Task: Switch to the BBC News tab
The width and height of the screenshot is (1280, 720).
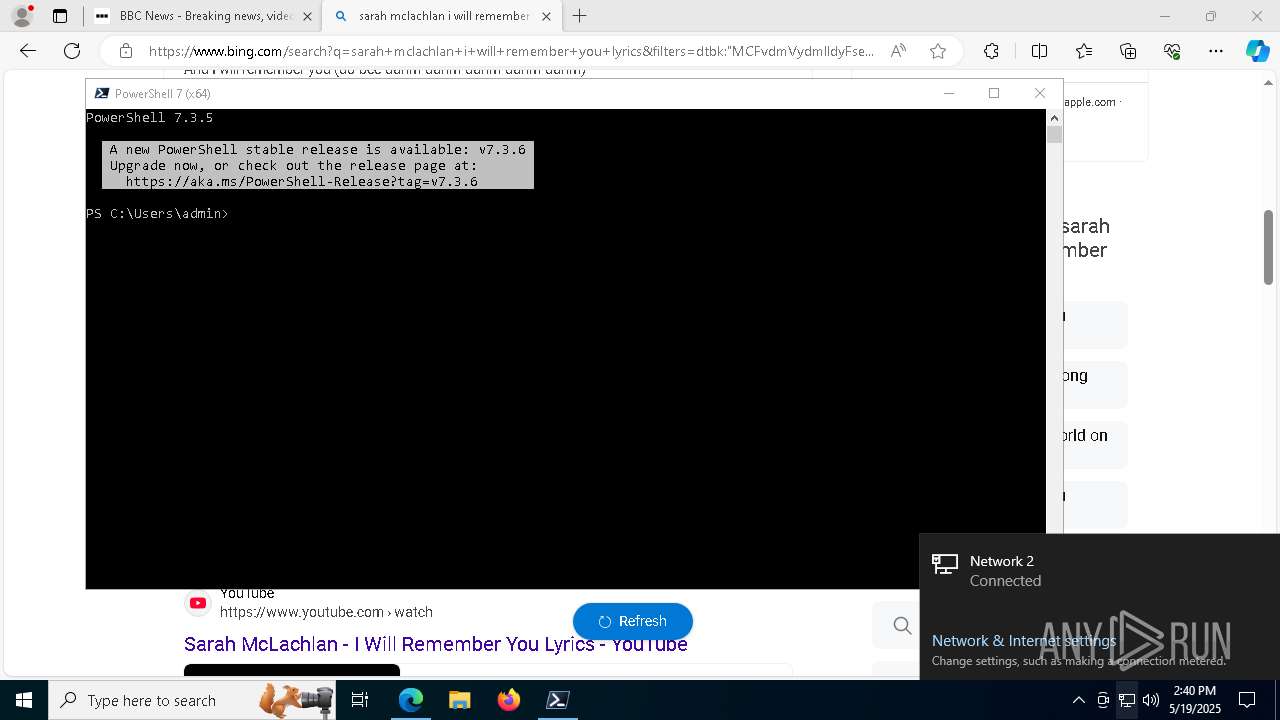Action: coord(205,16)
